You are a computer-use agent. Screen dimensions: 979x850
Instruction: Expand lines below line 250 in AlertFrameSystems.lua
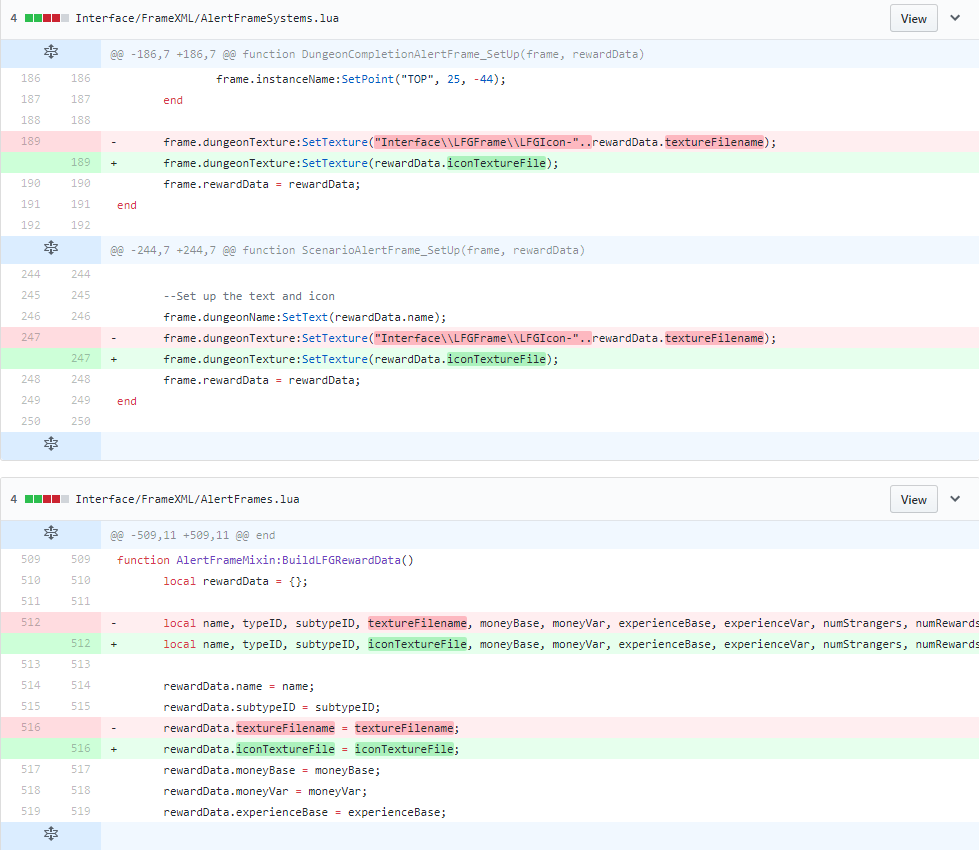tap(51, 444)
